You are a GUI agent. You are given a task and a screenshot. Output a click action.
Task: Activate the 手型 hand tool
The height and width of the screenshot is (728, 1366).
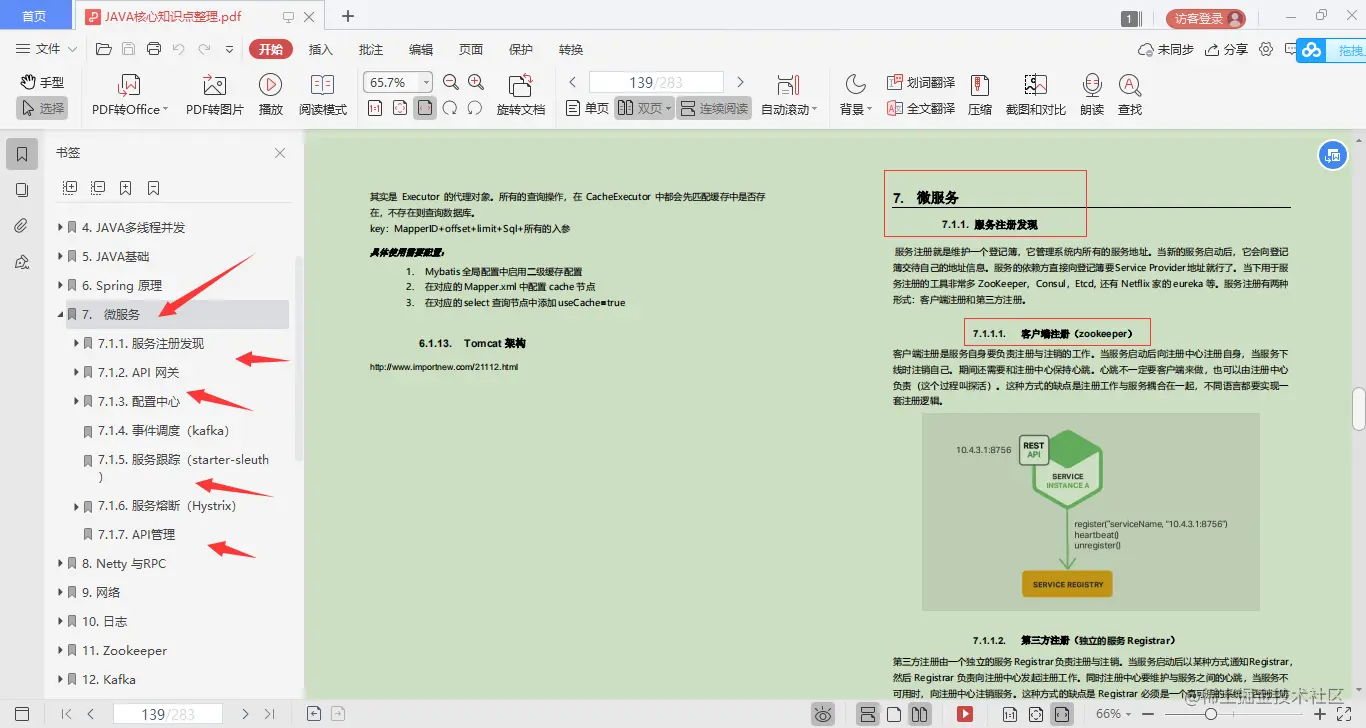tap(42, 82)
